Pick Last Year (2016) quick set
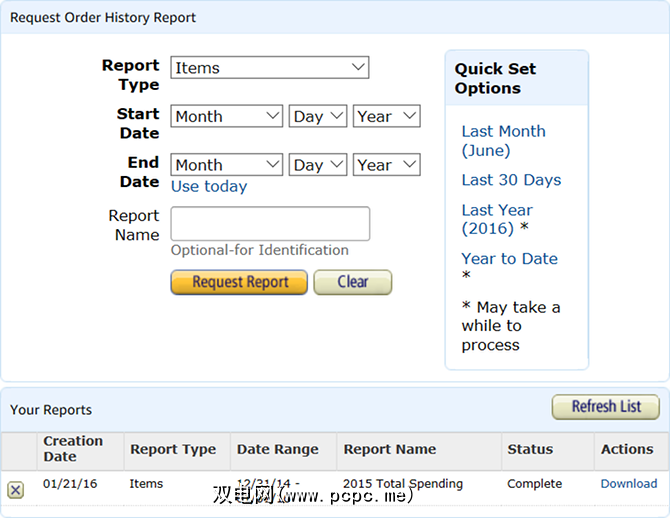The height and width of the screenshot is (518, 670). point(497,219)
